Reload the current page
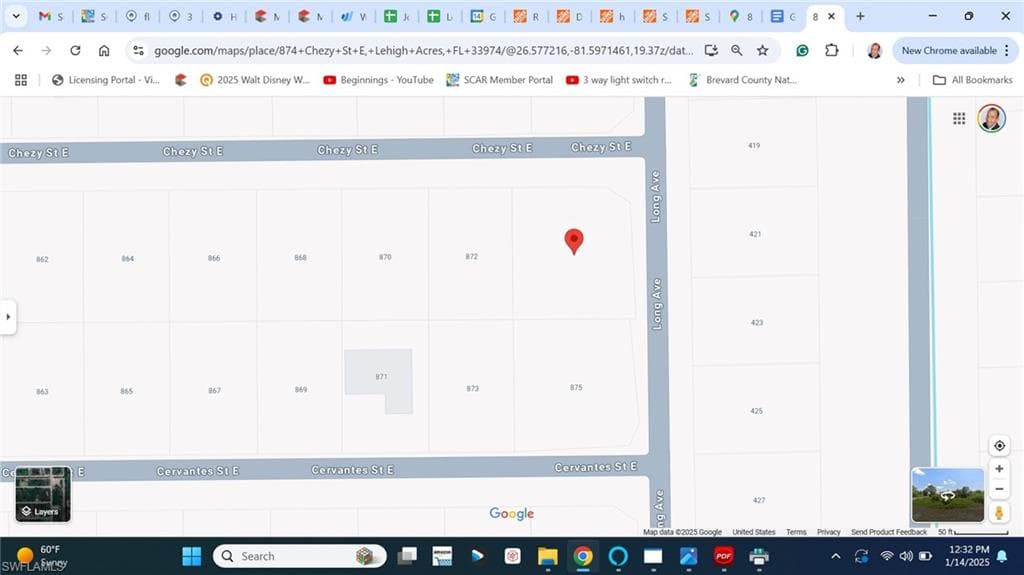The width and height of the screenshot is (1024, 575). [x=75, y=50]
